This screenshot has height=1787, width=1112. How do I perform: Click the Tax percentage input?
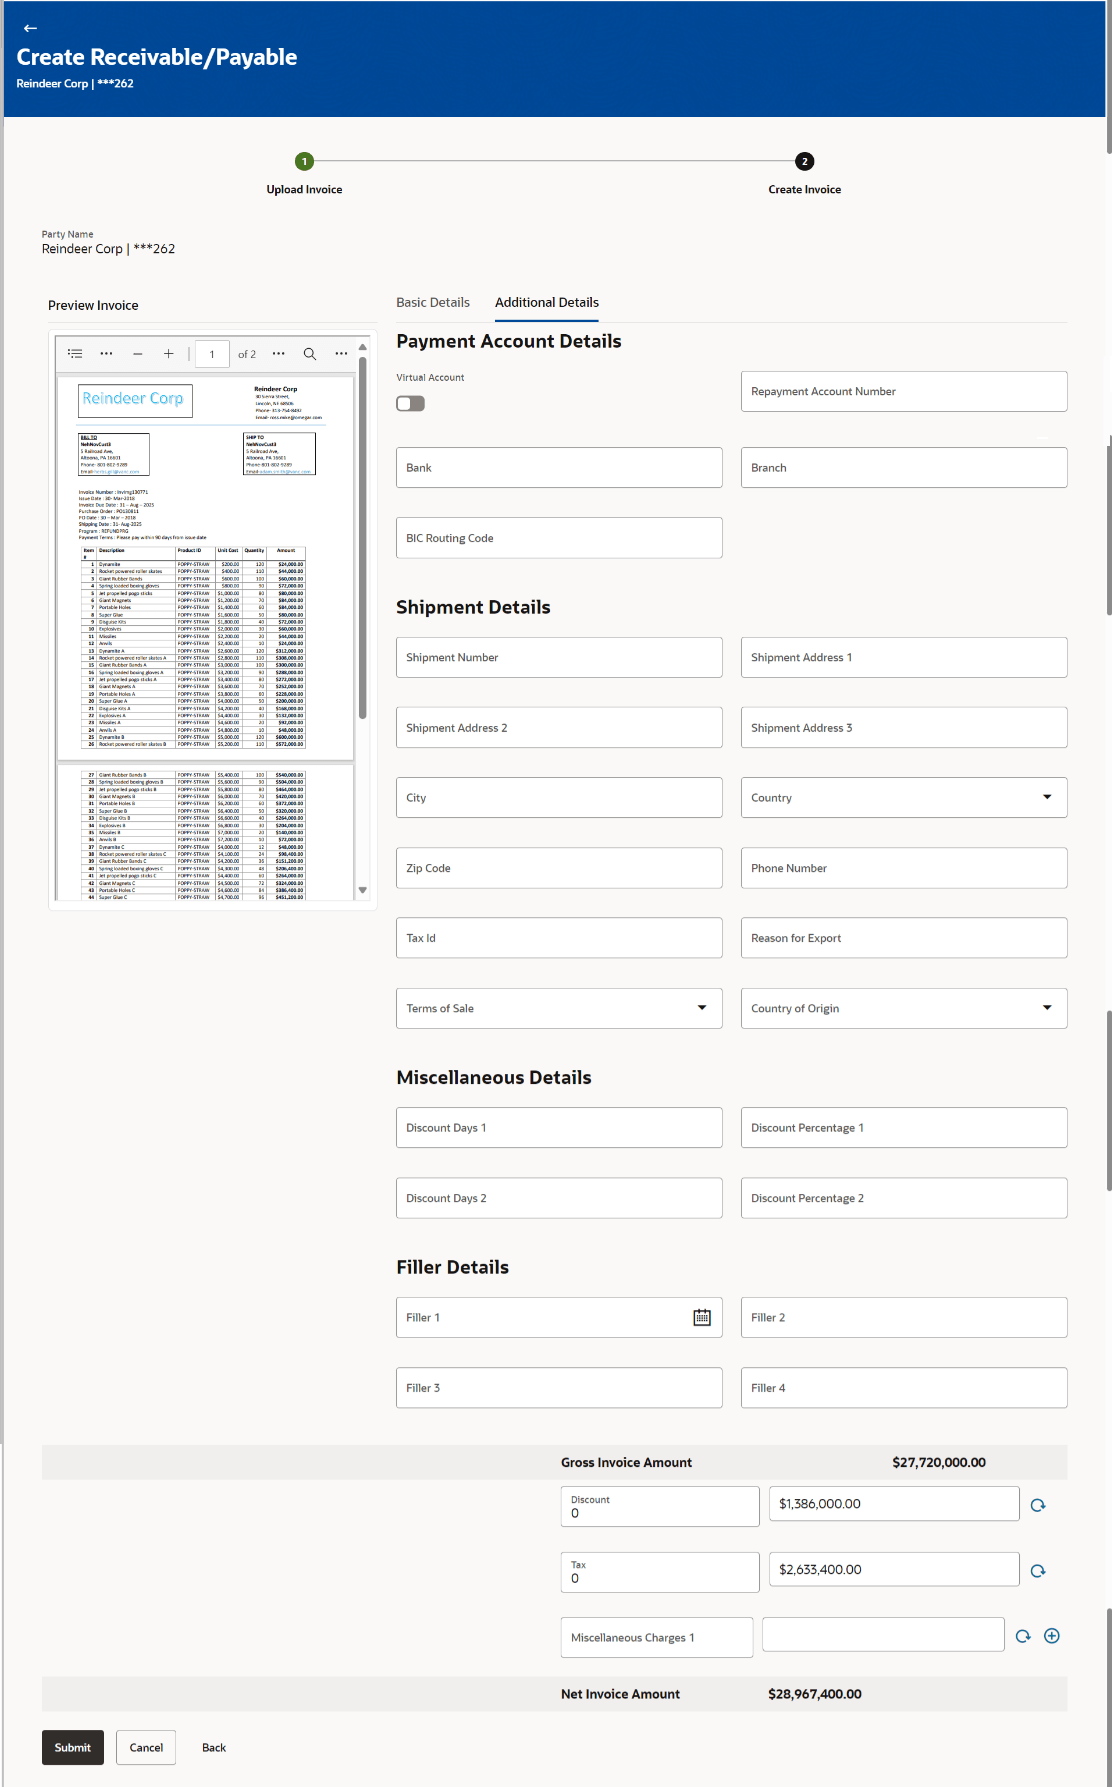(x=660, y=1572)
